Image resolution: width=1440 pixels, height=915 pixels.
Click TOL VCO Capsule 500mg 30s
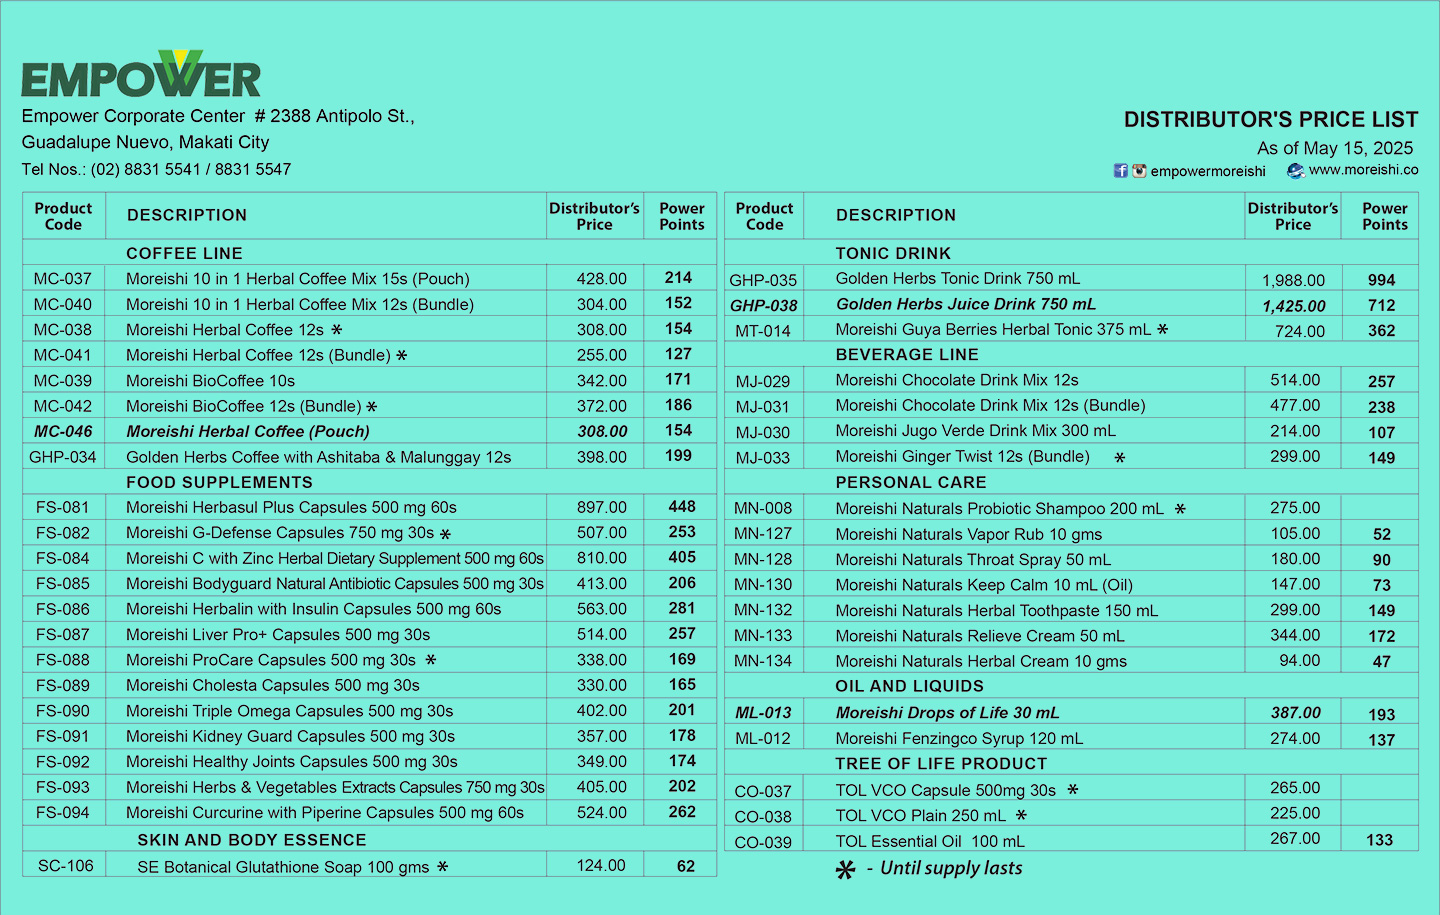[x=946, y=790]
